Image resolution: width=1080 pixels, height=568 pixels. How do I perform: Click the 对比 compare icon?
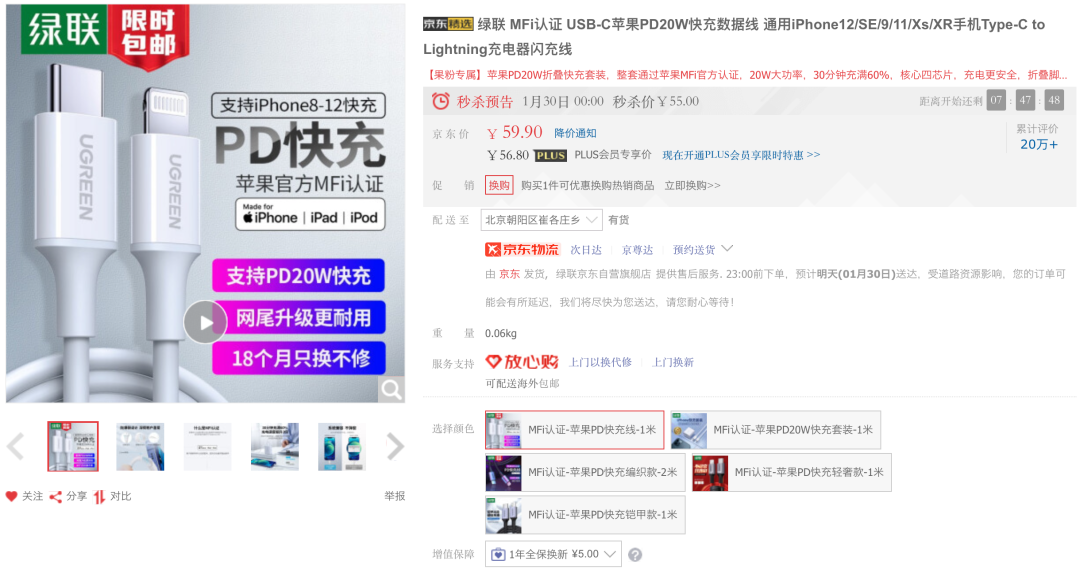[x=99, y=496]
